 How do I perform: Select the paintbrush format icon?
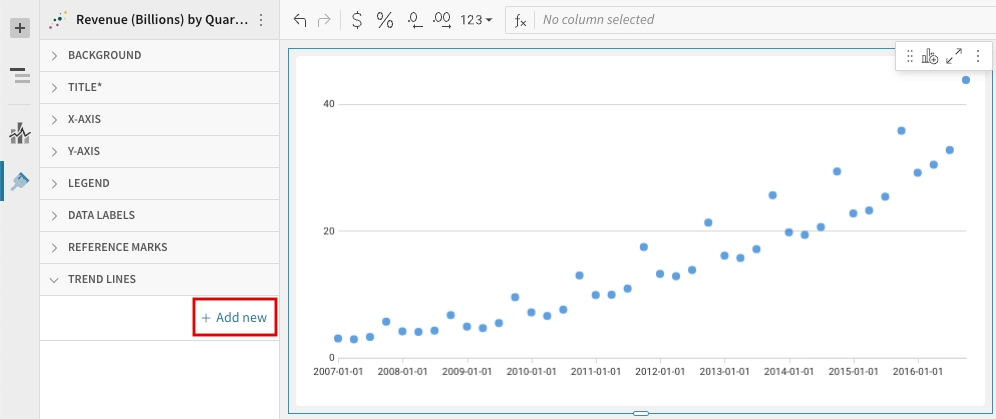(19, 181)
